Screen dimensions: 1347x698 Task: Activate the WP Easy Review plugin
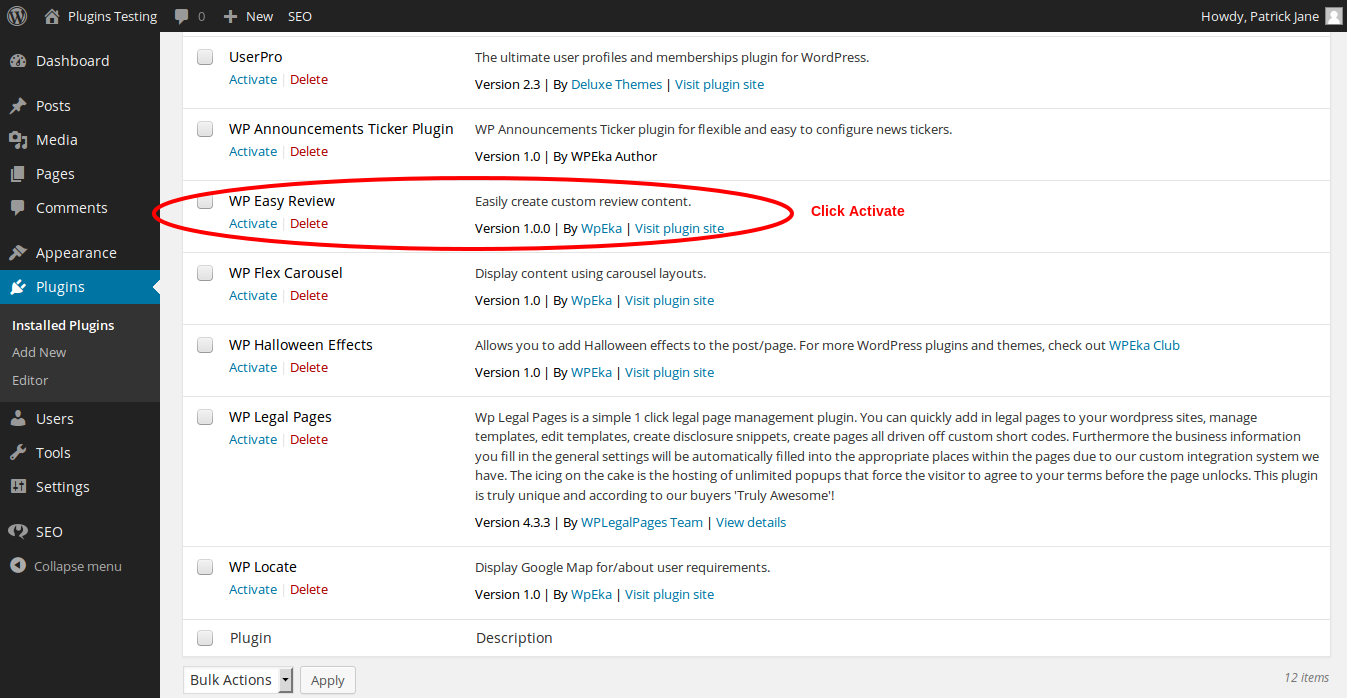click(253, 224)
